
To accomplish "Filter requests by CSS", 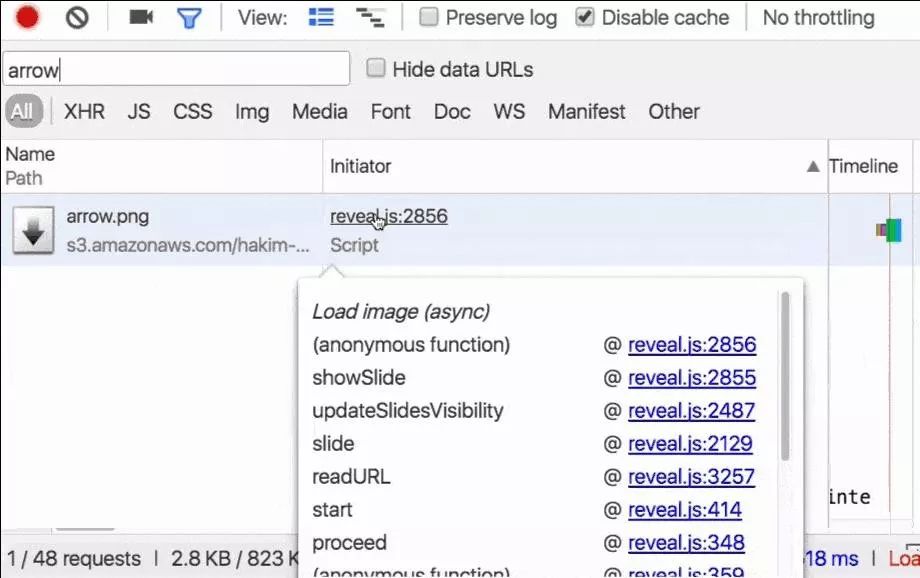I will (192, 111).
